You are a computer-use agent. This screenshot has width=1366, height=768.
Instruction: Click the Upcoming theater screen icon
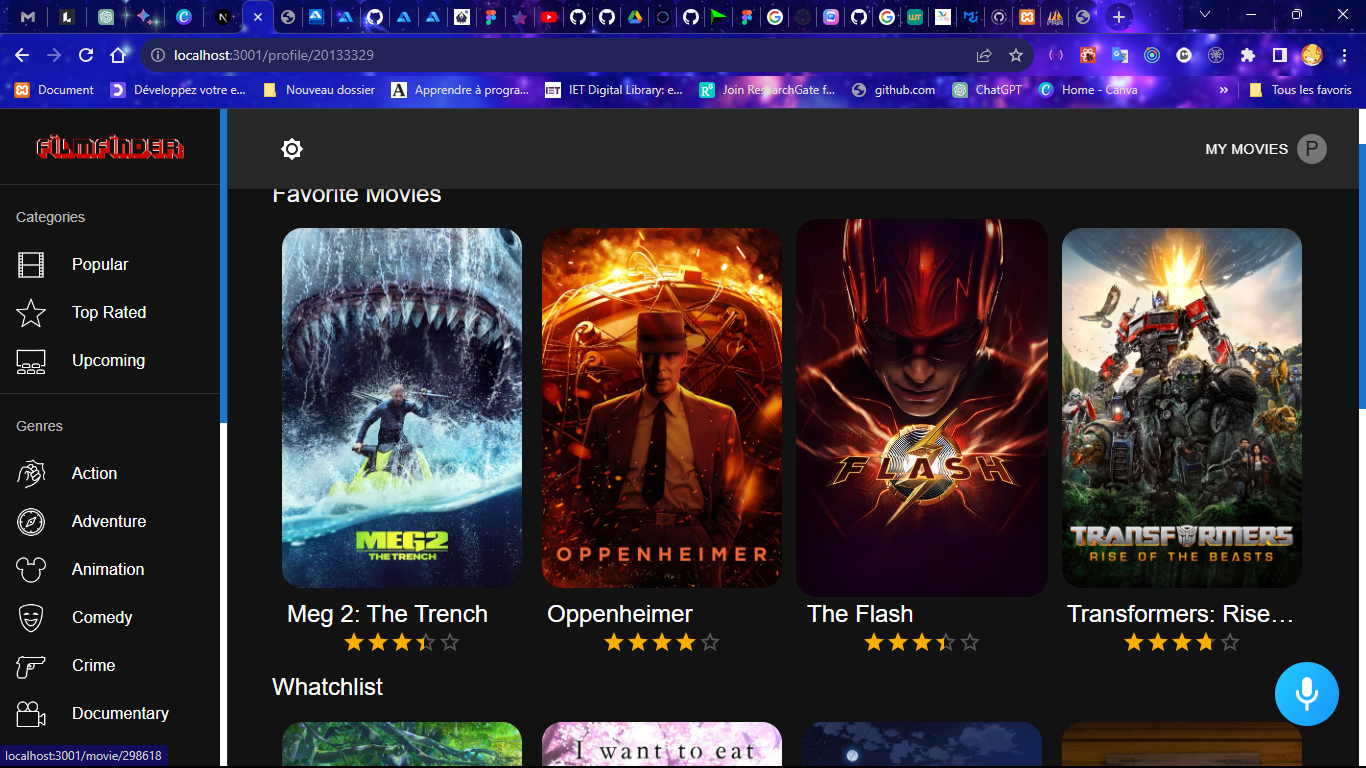pyautogui.click(x=31, y=361)
